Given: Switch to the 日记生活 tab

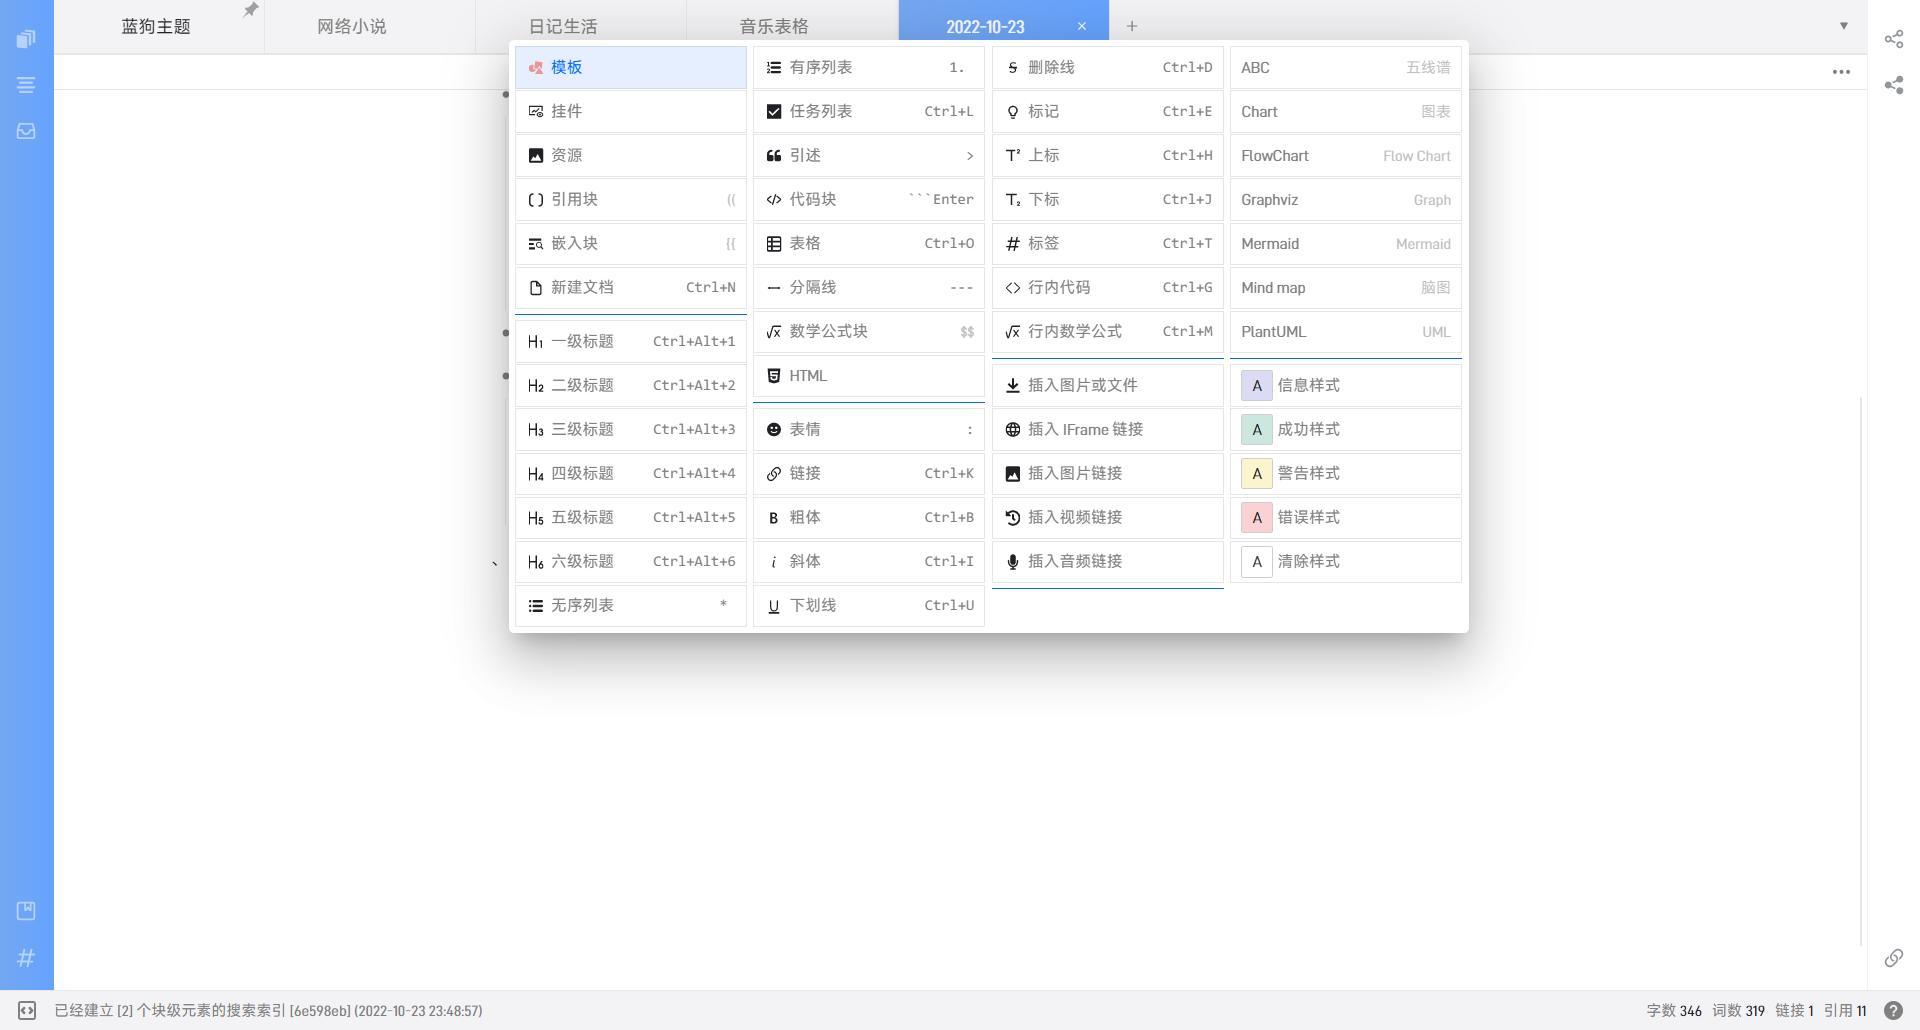Looking at the screenshot, I should click(563, 27).
